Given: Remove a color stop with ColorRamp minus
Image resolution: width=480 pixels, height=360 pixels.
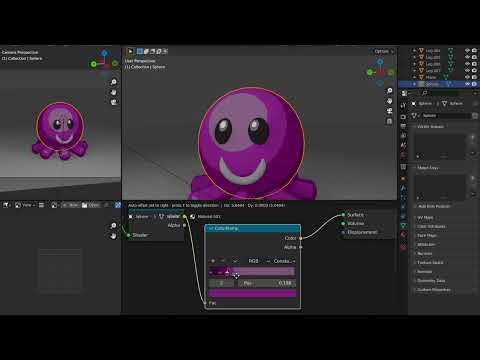Looking at the screenshot, I should pyautogui.click(x=223, y=261).
